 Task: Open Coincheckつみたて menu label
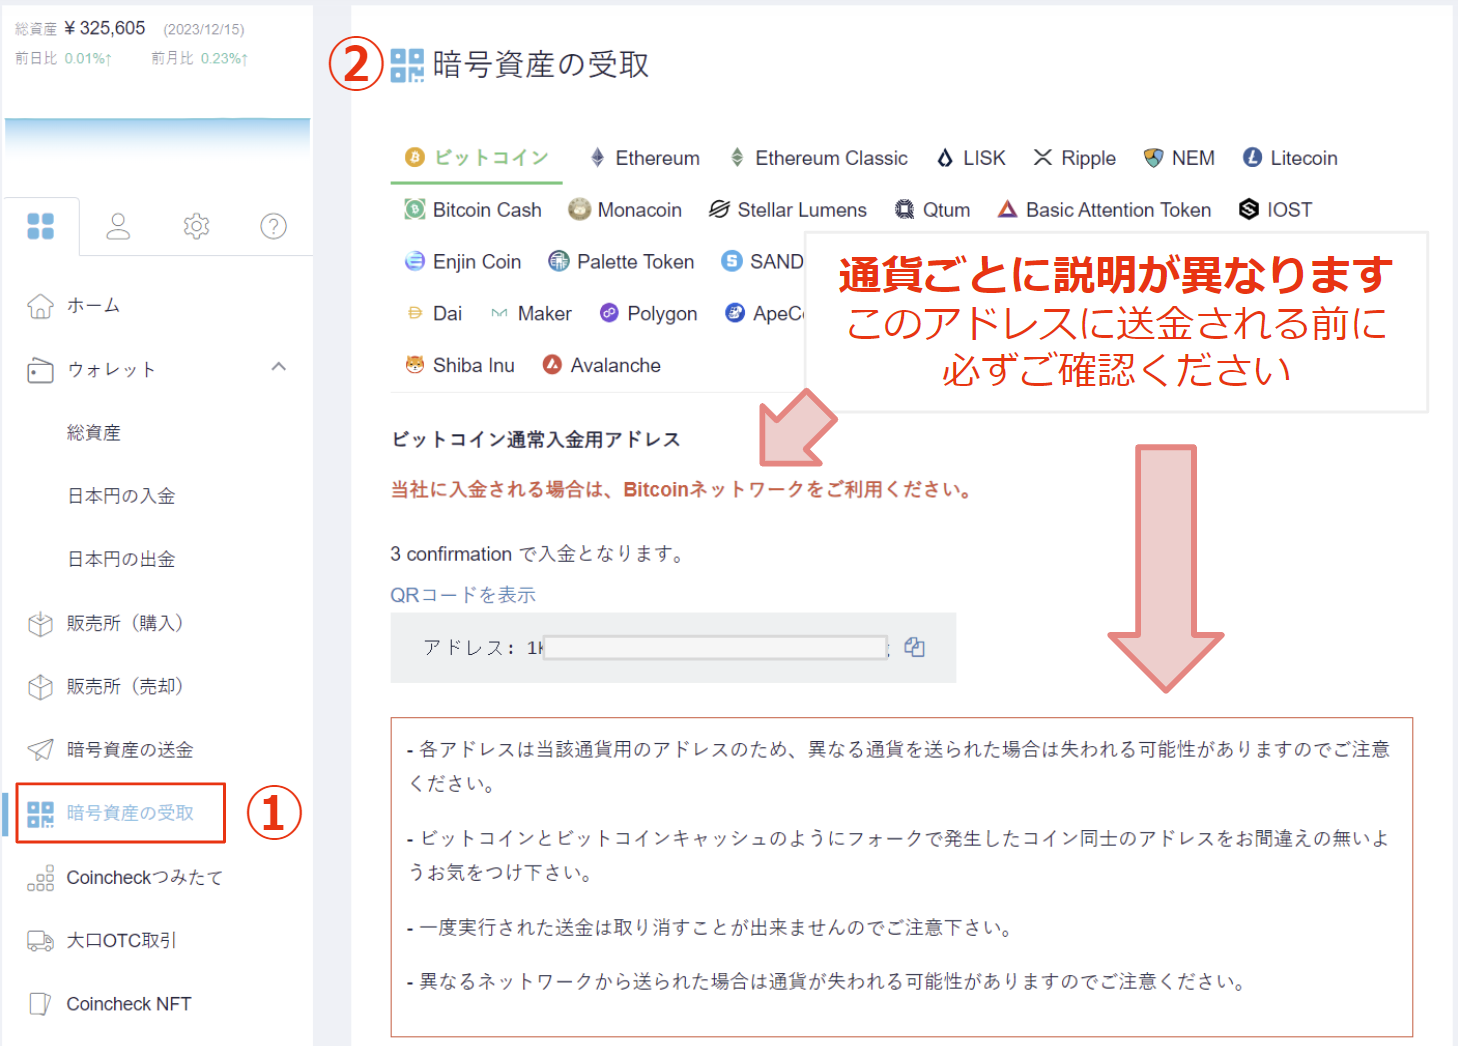pos(145,878)
